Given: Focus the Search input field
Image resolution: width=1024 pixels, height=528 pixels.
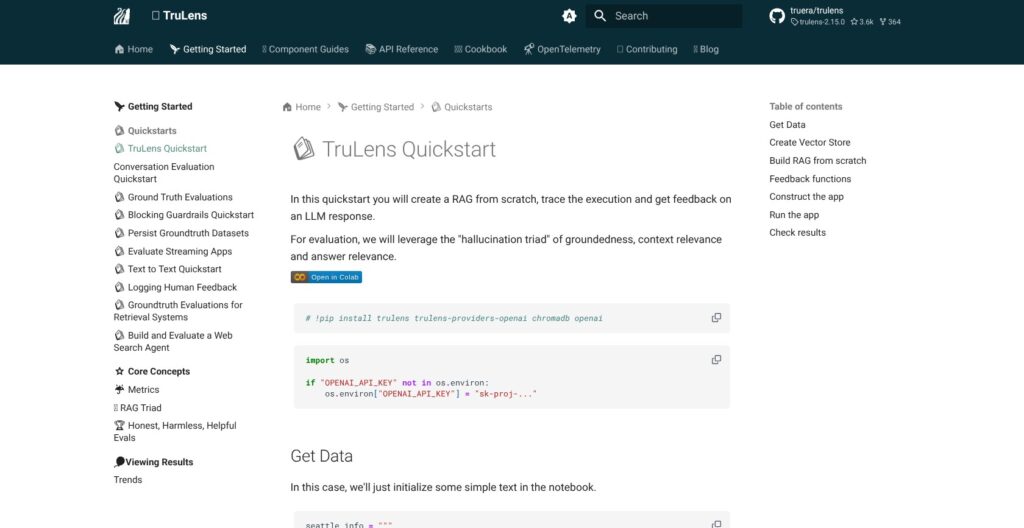Looking at the screenshot, I should (664, 16).
